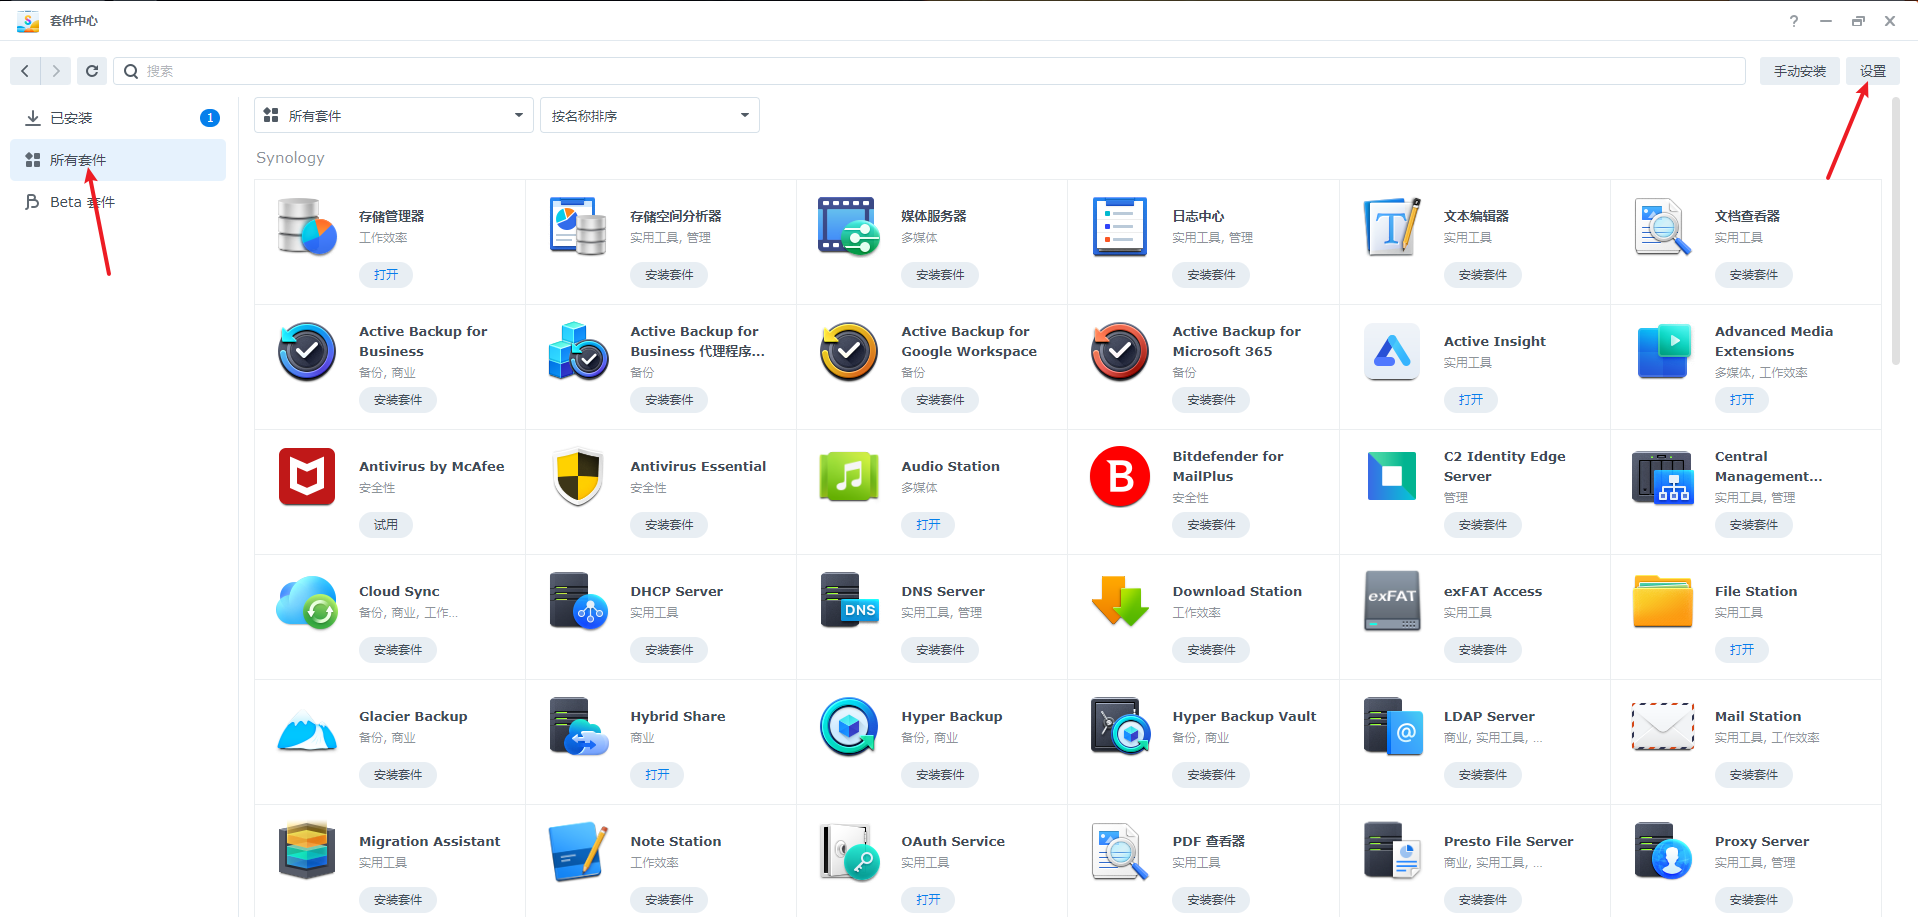Click 打开 for OAuth Service

coord(928,900)
